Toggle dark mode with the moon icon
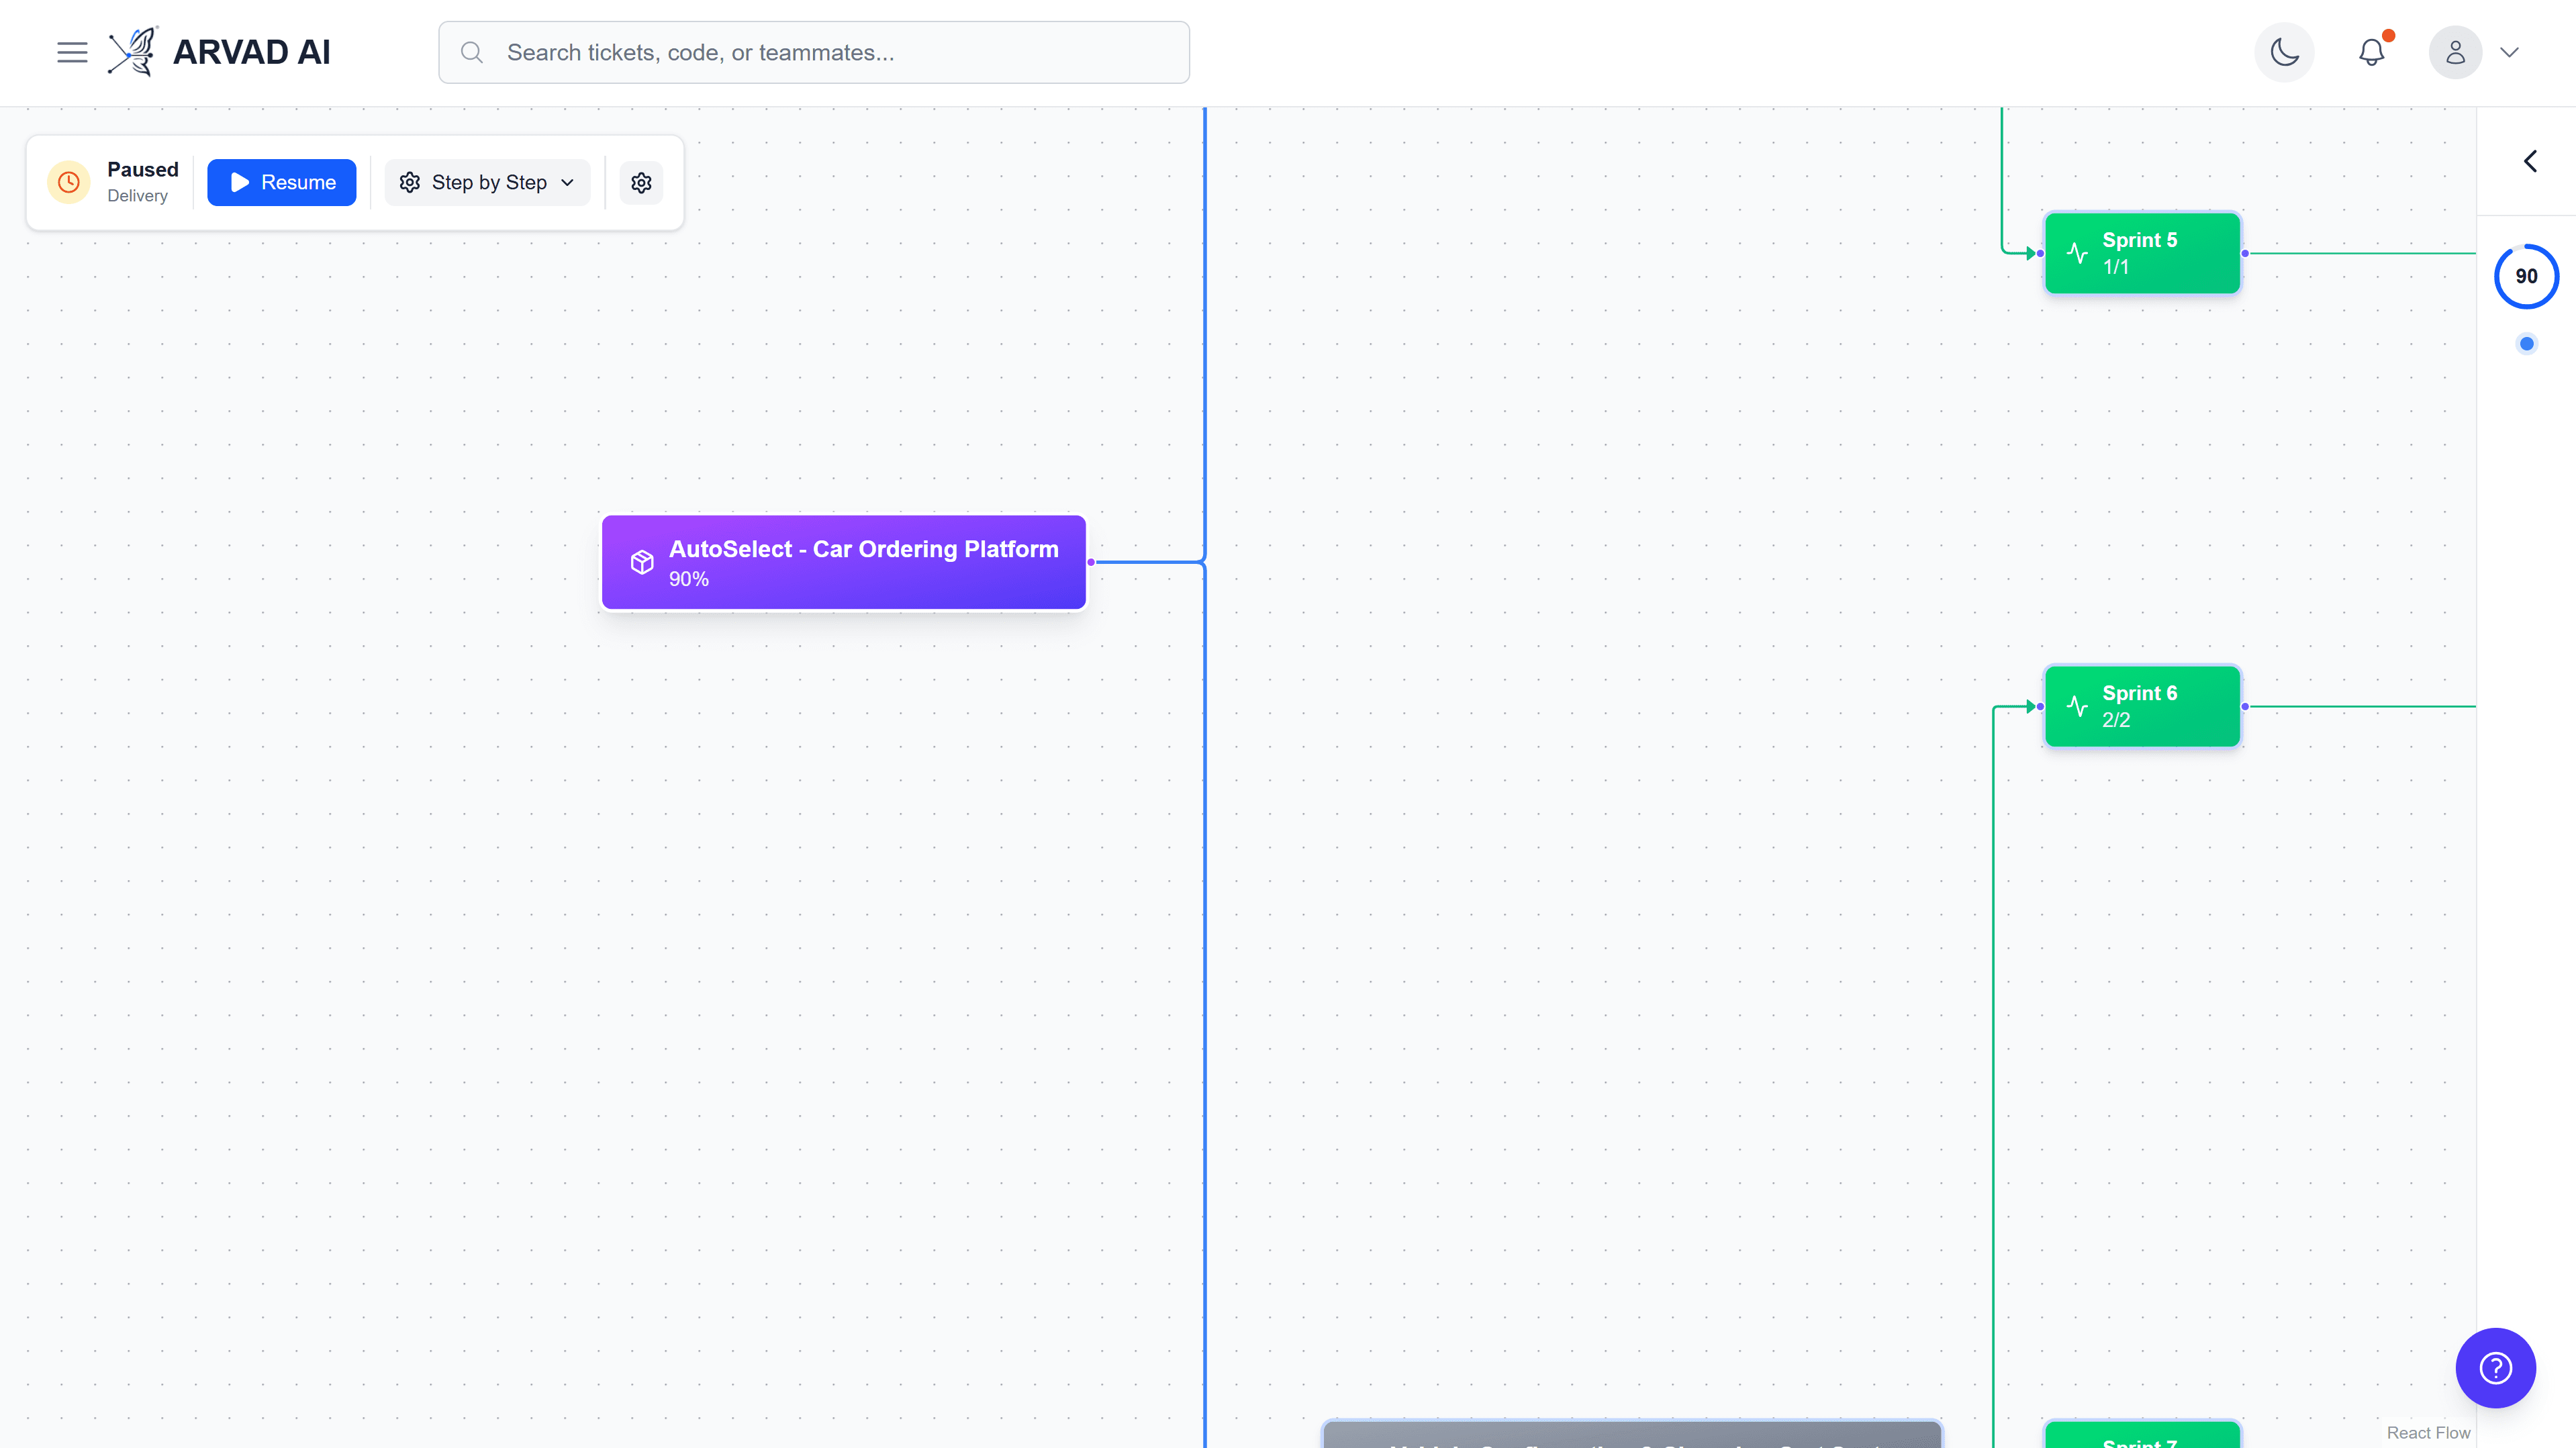This screenshot has width=2576, height=1448. click(x=2284, y=52)
